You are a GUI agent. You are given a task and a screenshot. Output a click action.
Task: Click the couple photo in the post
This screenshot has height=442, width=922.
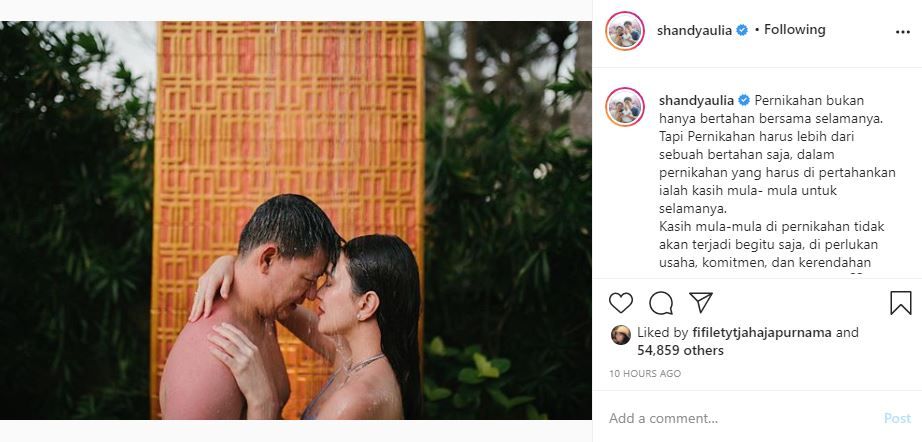click(x=295, y=220)
